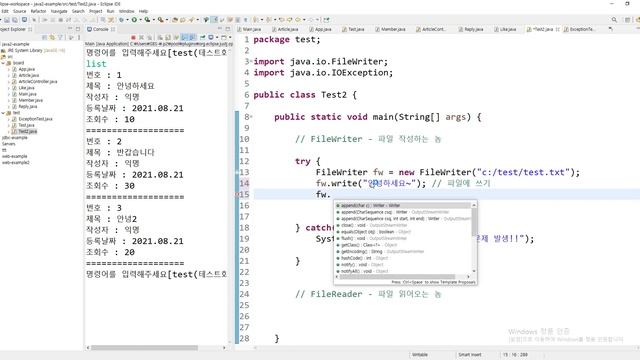The image size is (640, 360).
Task: Choose close() : void in autocomplete popup
Action: [x=403, y=225]
